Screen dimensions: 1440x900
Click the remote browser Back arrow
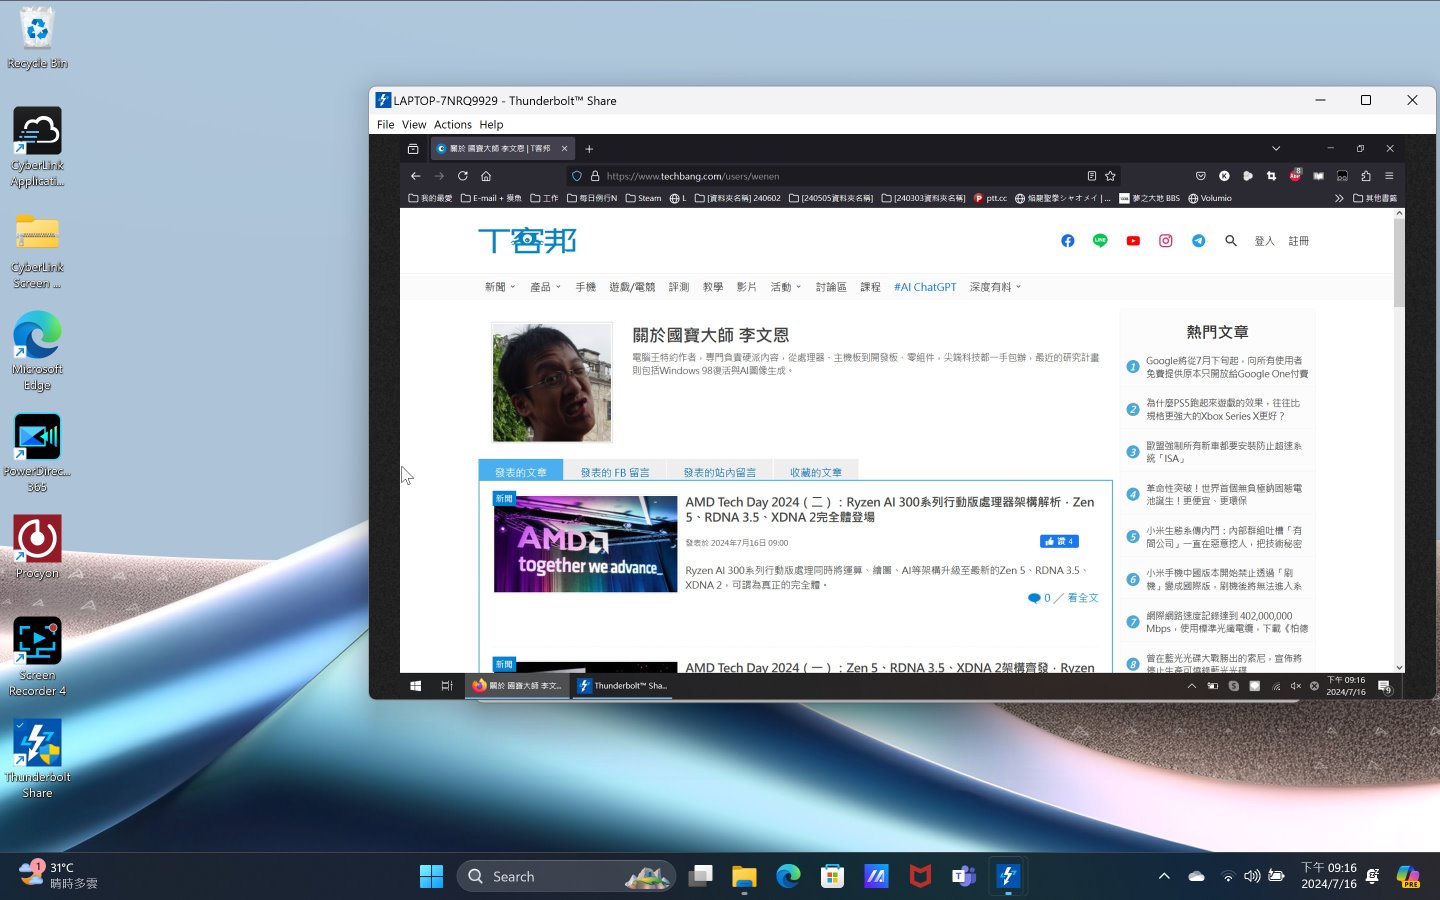416,176
